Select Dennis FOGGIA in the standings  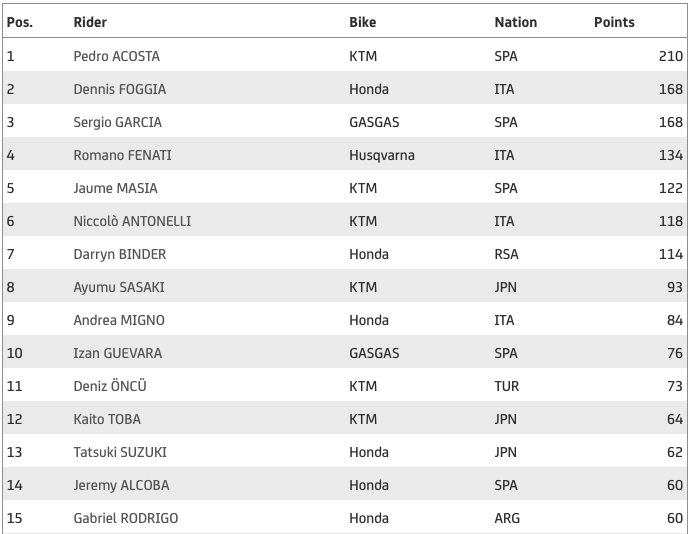(120, 89)
